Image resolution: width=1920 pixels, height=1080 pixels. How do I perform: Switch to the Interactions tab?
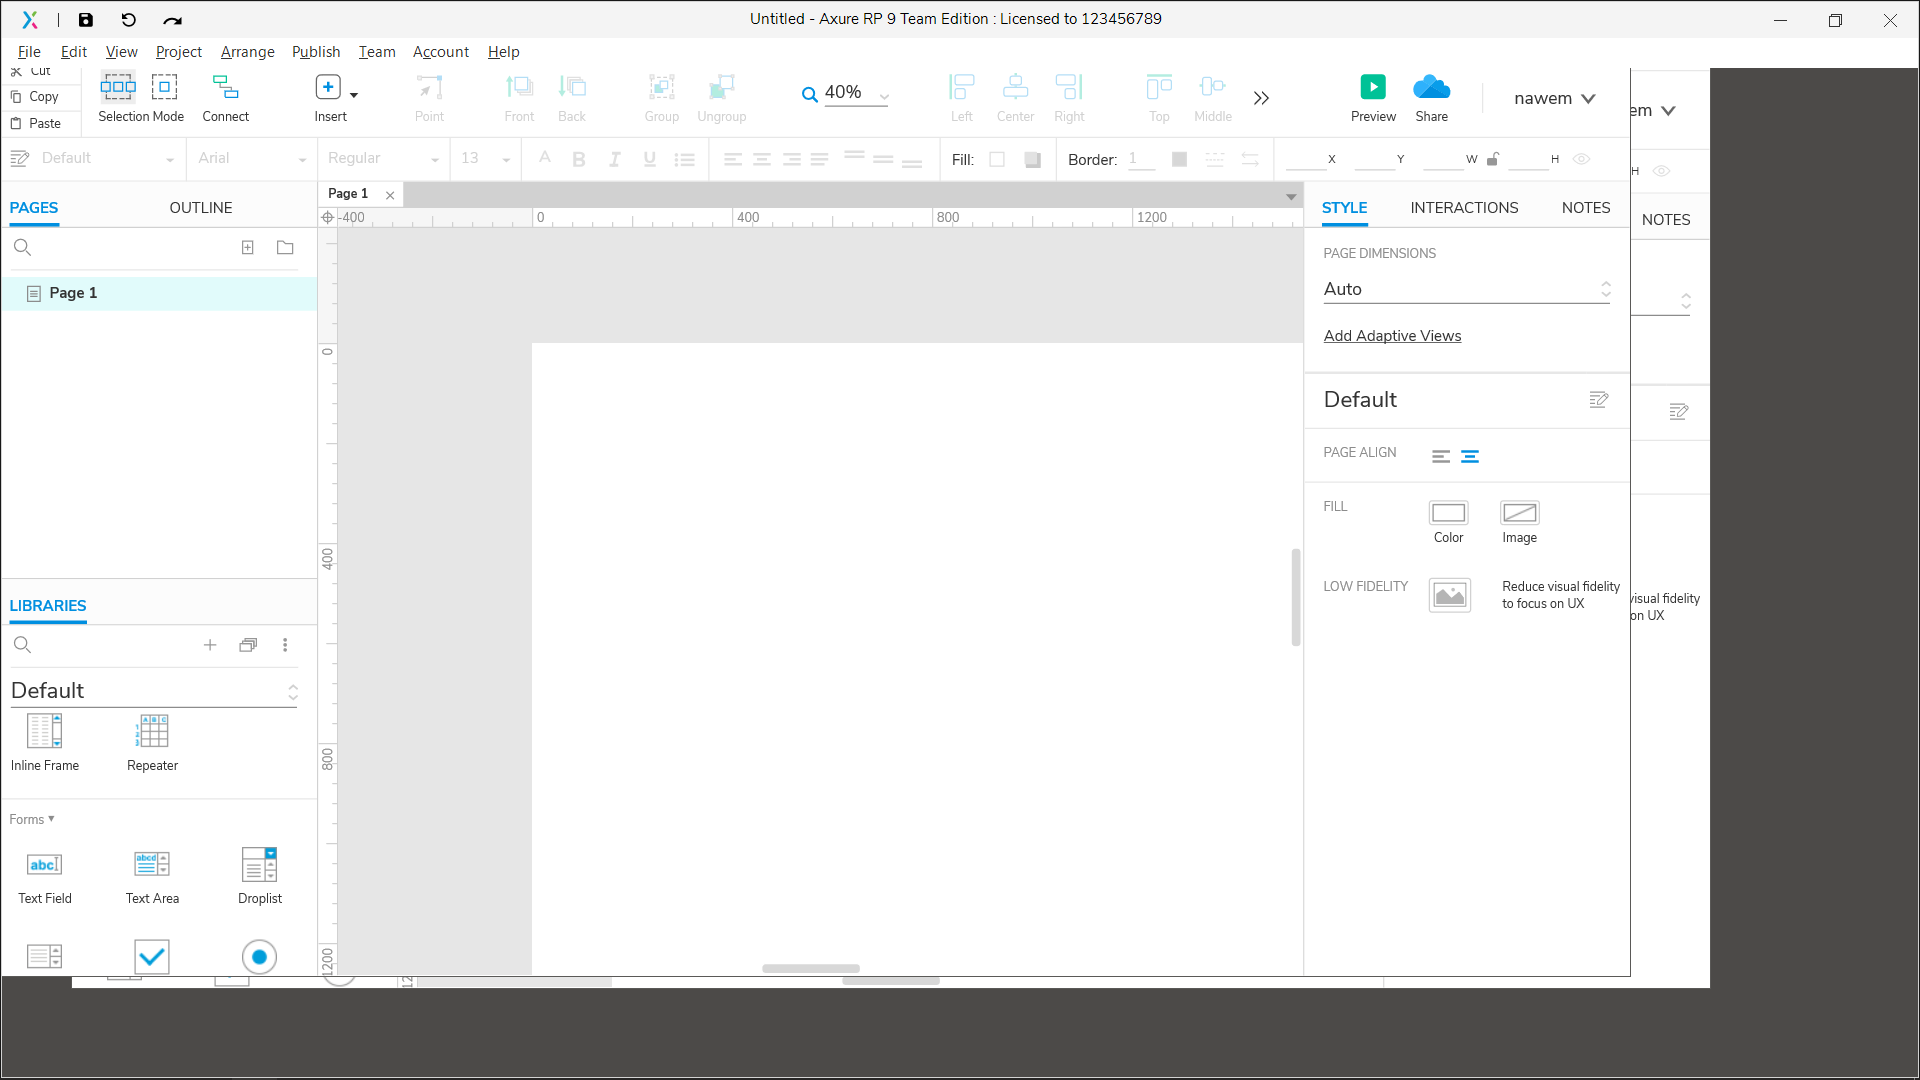[1464, 208]
